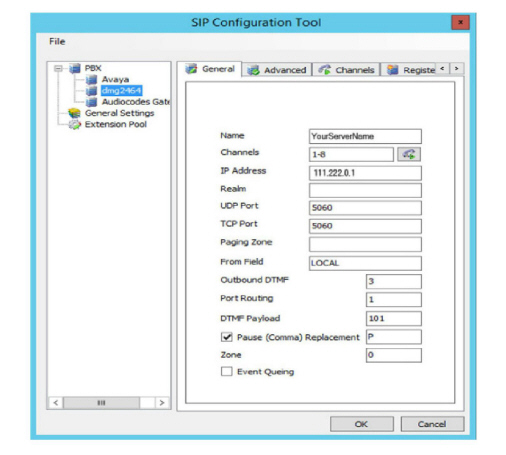
Task: Click the Paging Zone label
Action: click(246, 242)
